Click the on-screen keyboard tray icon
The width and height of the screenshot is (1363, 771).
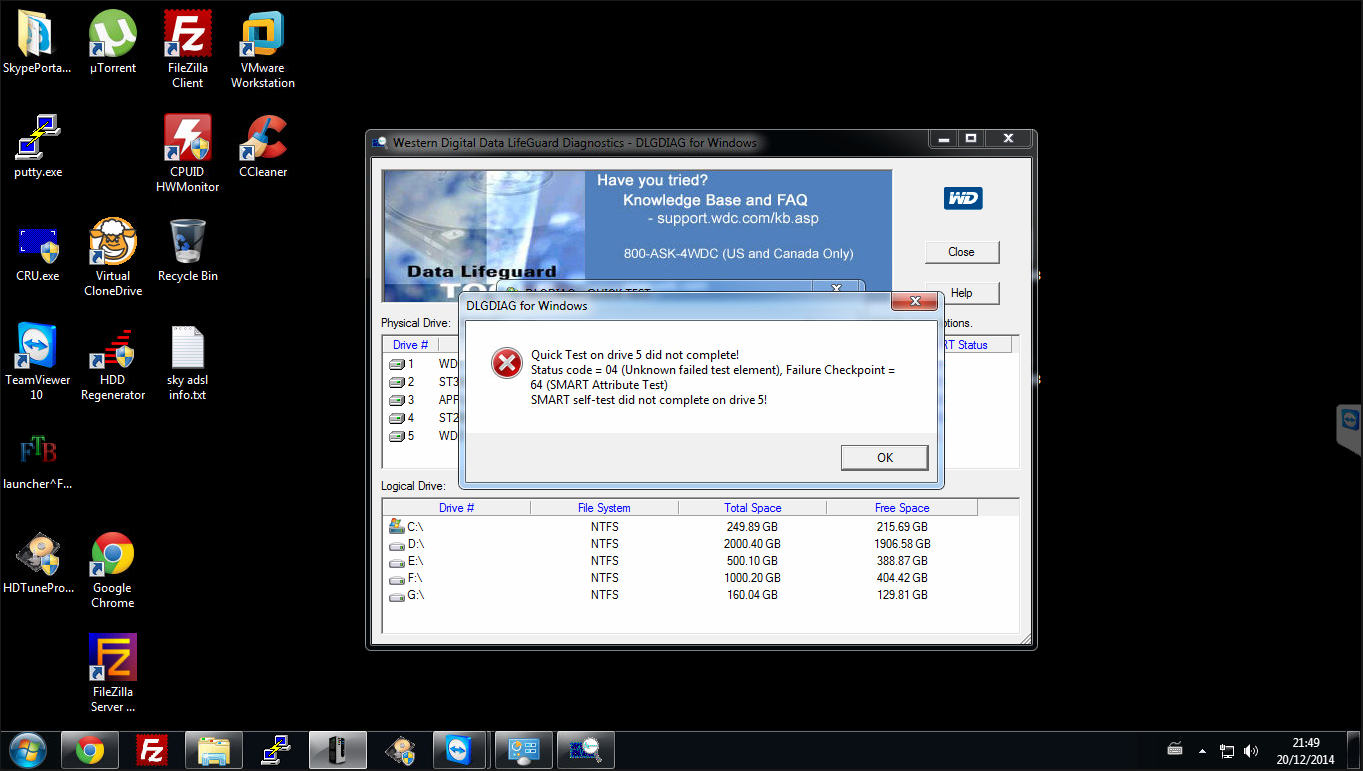1176,750
